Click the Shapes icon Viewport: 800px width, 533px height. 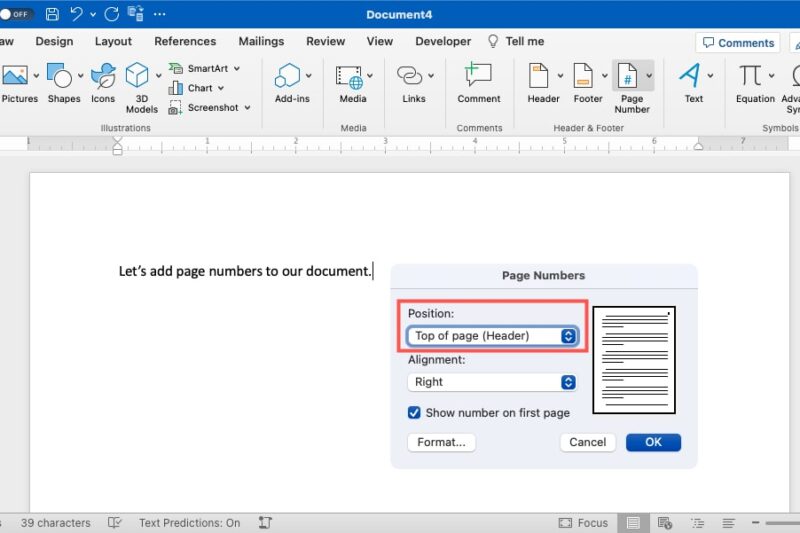coord(59,75)
